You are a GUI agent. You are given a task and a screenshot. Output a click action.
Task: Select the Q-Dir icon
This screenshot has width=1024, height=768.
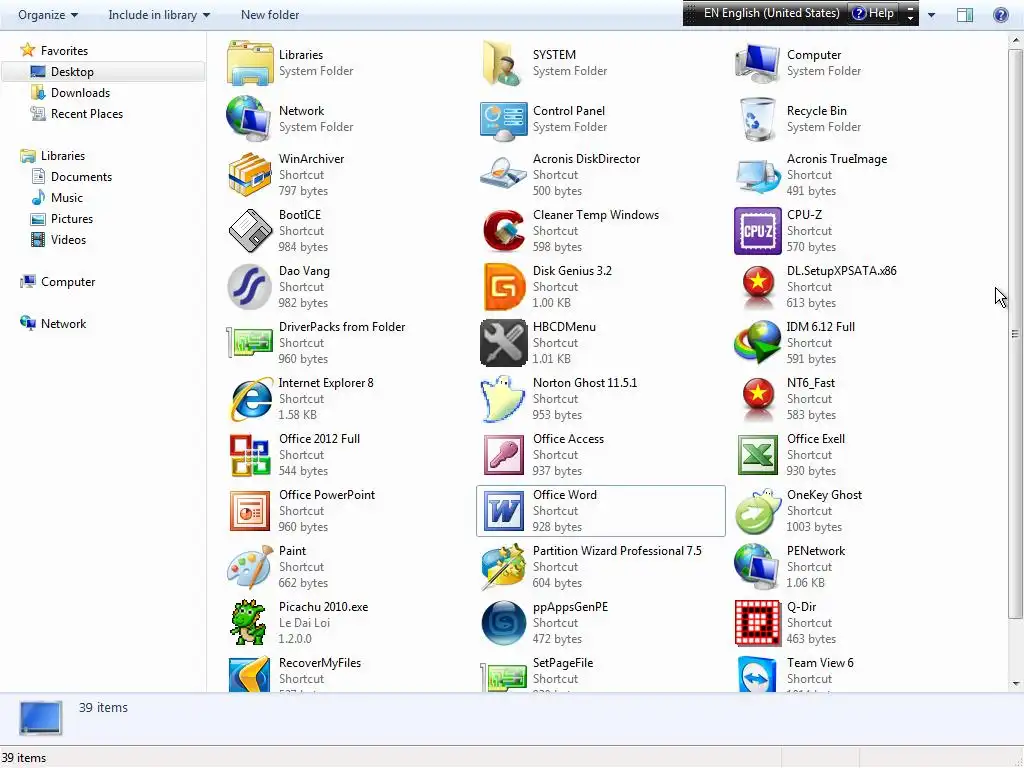[x=758, y=623]
